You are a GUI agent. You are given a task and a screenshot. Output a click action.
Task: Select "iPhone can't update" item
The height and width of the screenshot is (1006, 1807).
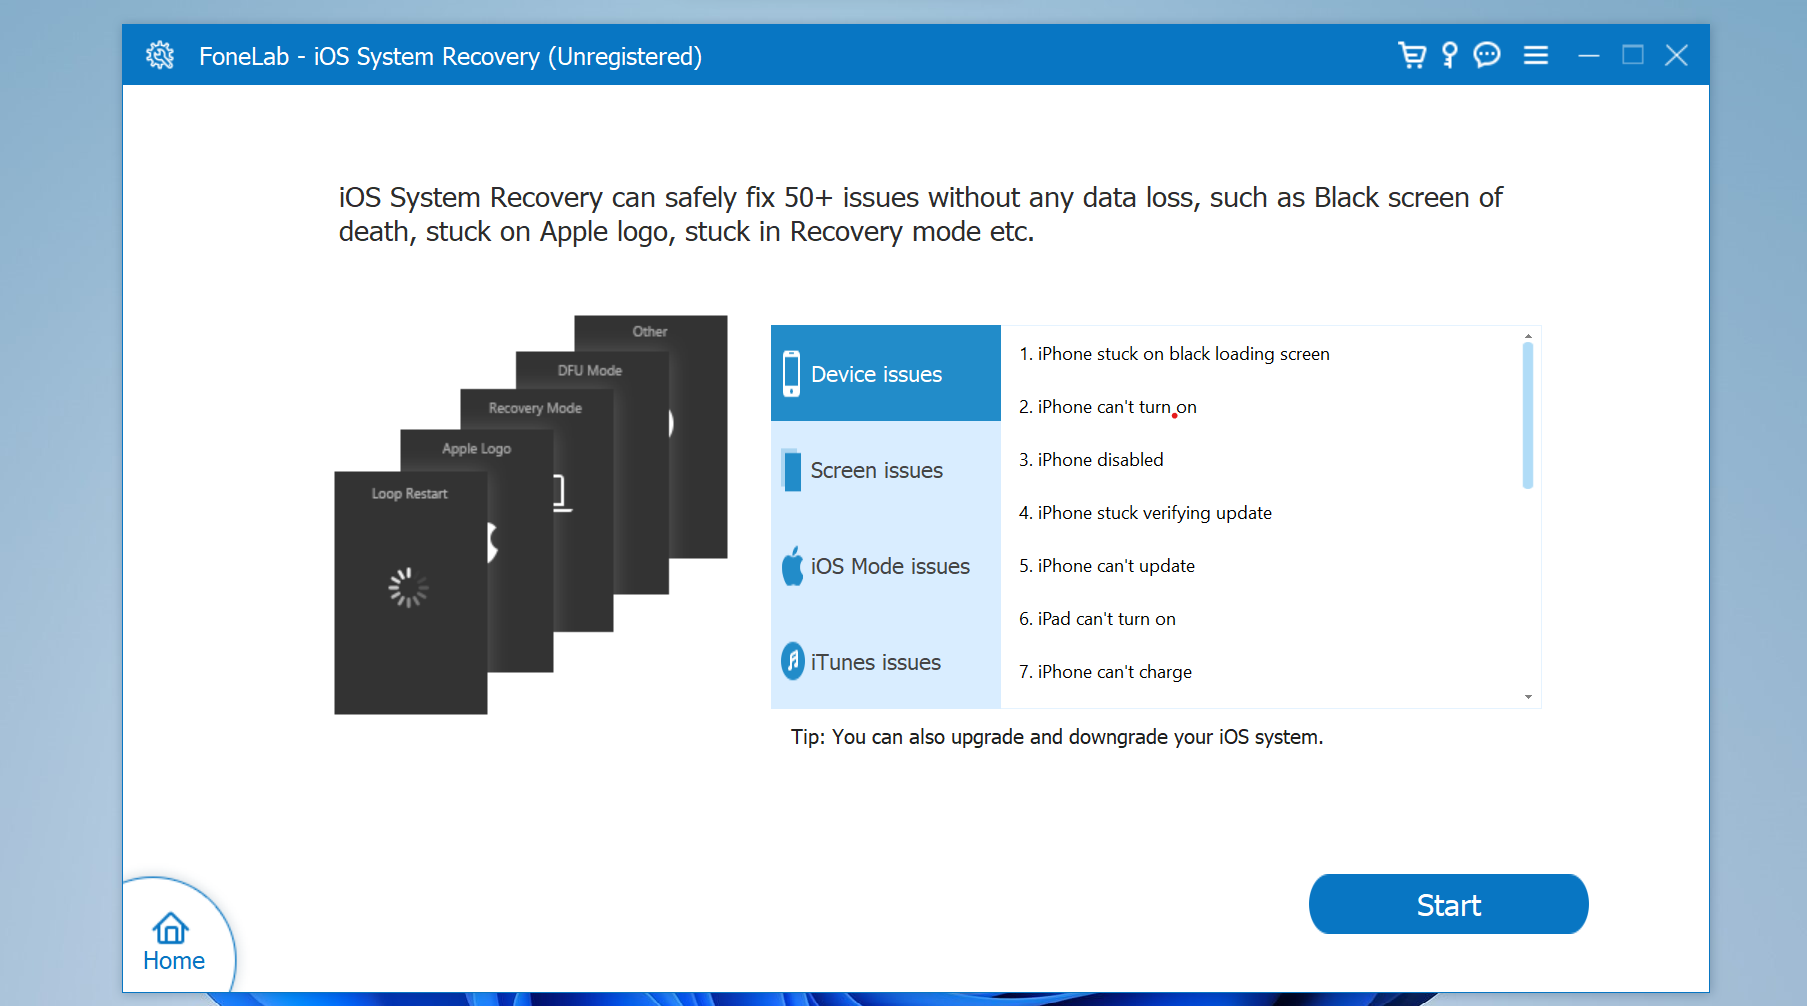[1107, 566]
